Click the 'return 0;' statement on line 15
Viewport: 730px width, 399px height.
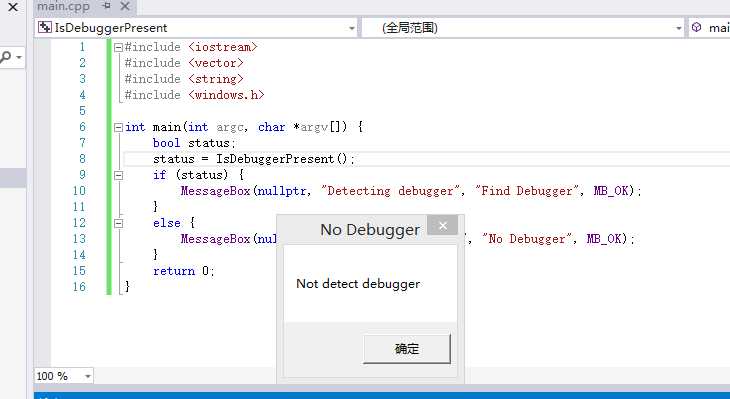pyautogui.click(x=184, y=271)
